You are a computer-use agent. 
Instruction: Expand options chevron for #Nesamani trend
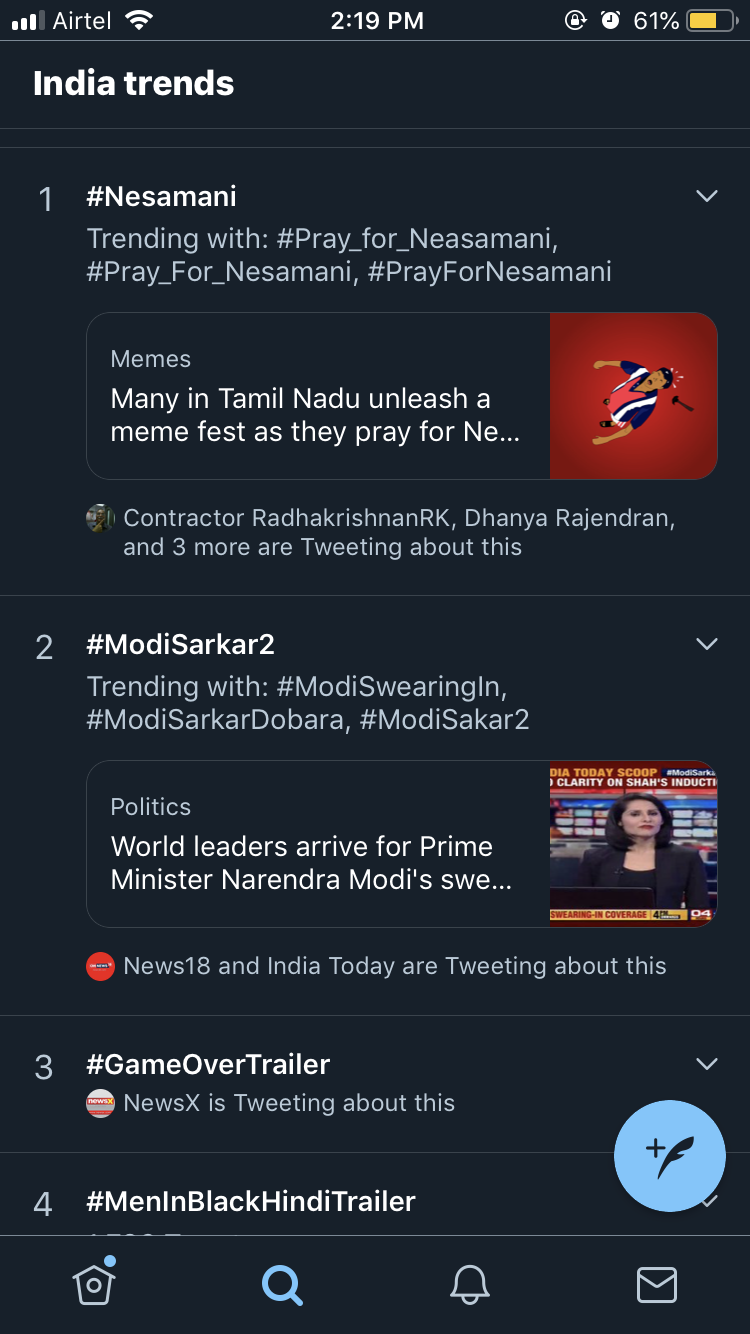point(707,196)
